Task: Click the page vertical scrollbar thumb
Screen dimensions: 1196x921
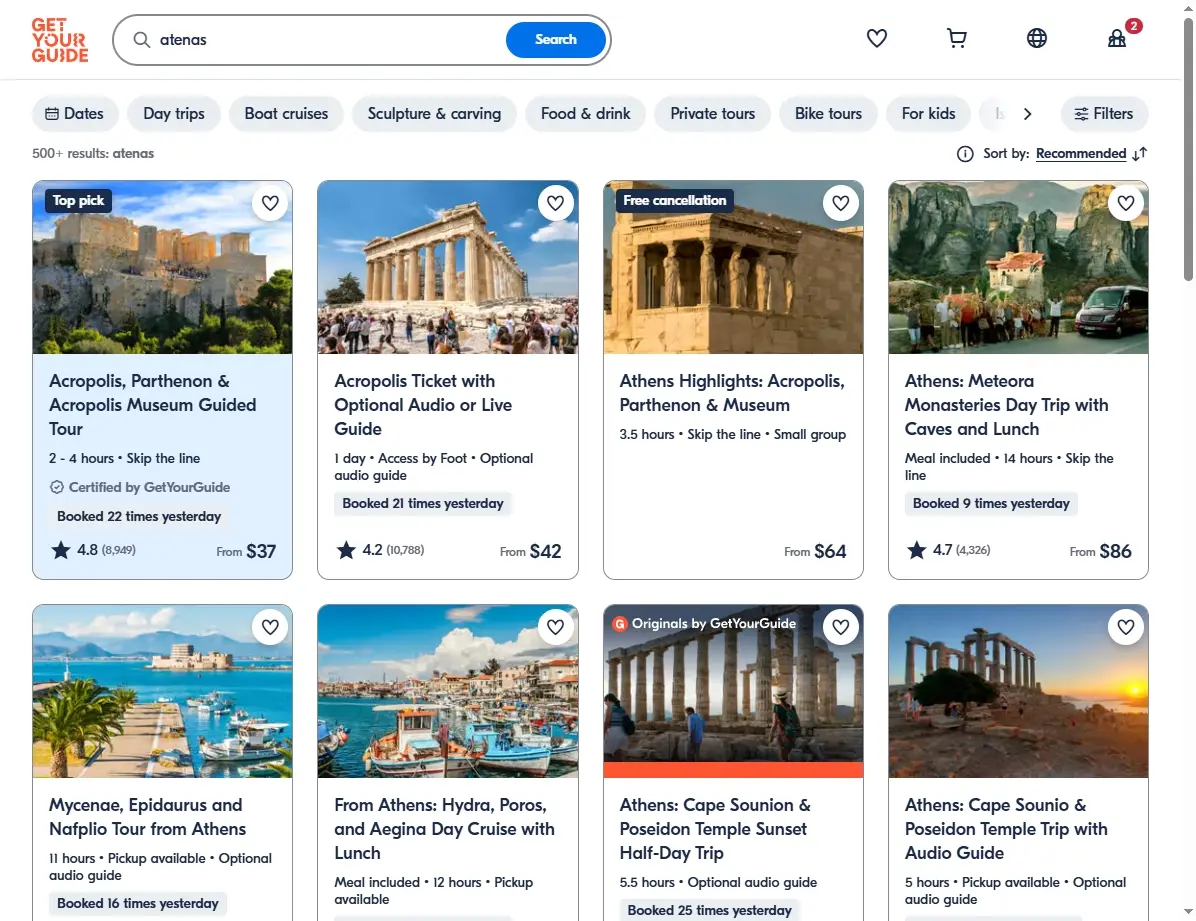Action: tap(1188, 149)
